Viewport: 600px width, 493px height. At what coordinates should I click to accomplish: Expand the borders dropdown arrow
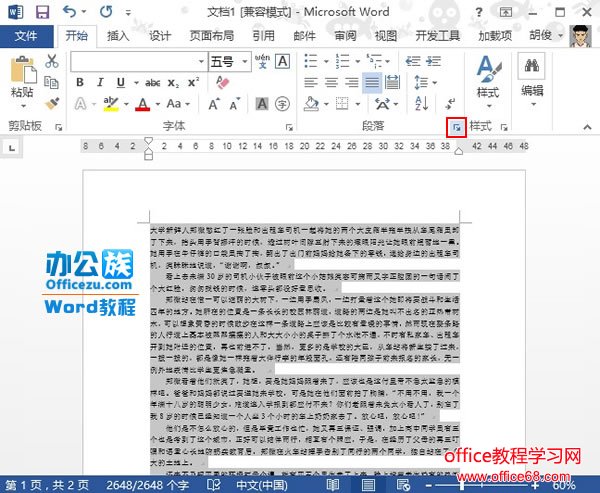click(357, 104)
